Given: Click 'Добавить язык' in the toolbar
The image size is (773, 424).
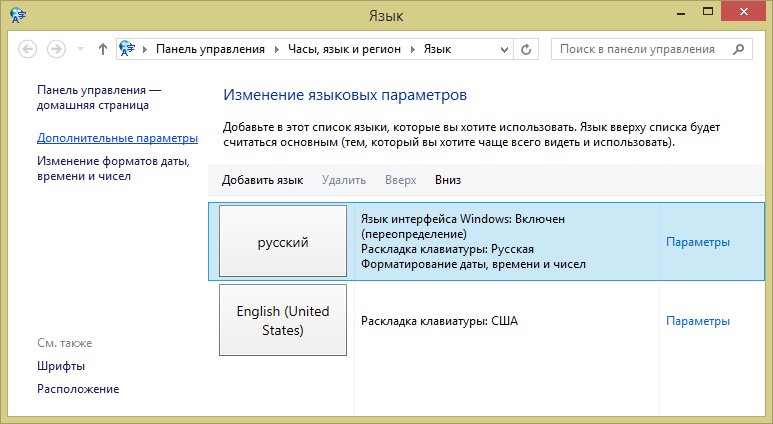Looking at the screenshot, I should [262, 180].
